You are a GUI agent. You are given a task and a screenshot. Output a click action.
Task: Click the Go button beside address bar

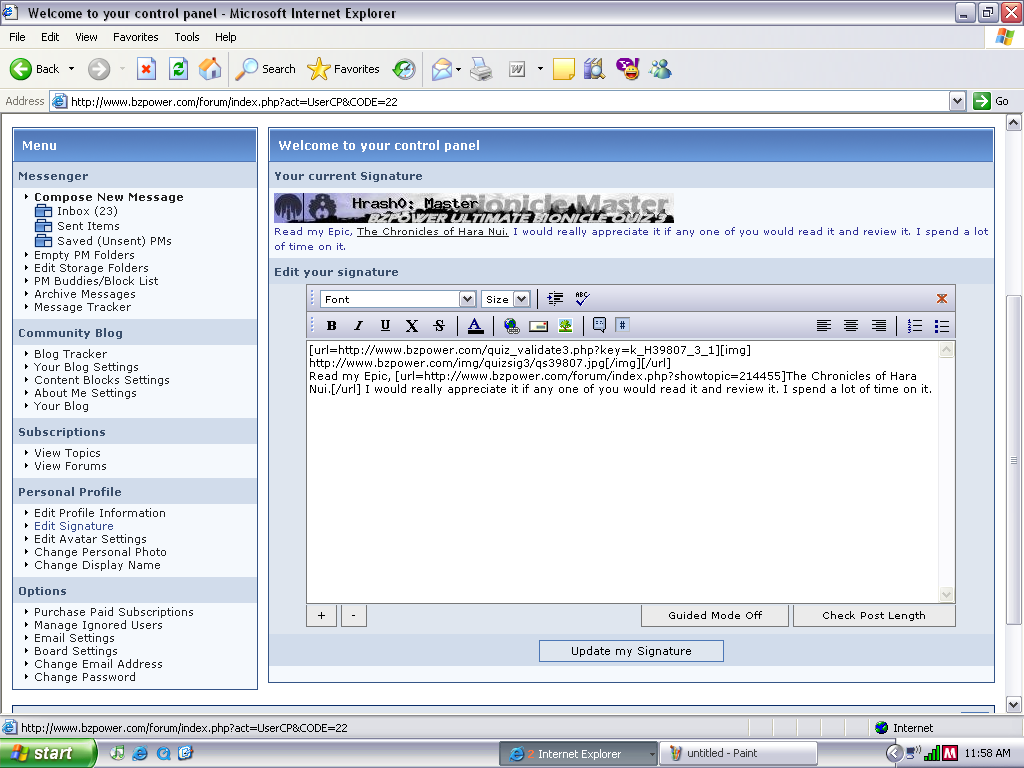991,101
